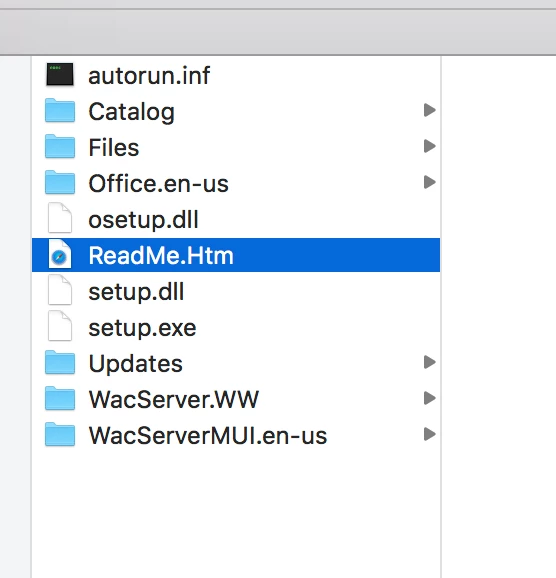Open Office.en-us via its right arrow
This screenshot has height=578, width=556.
[430, 182]
